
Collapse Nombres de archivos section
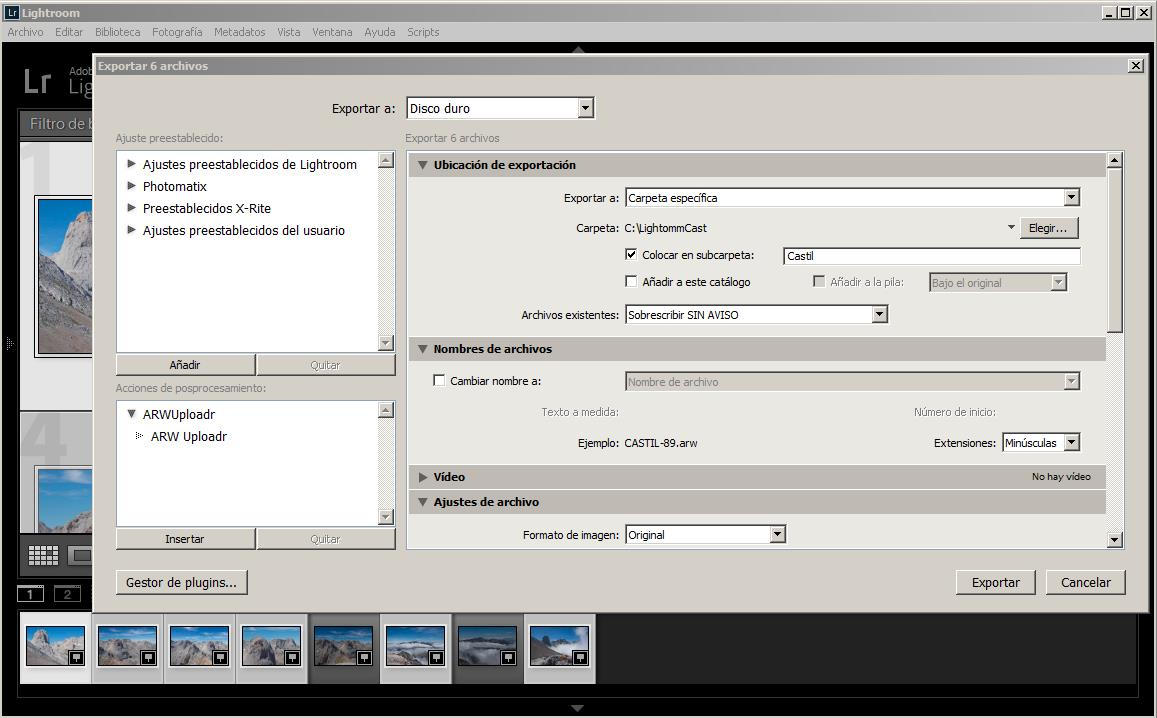click(x=423, y=349)
